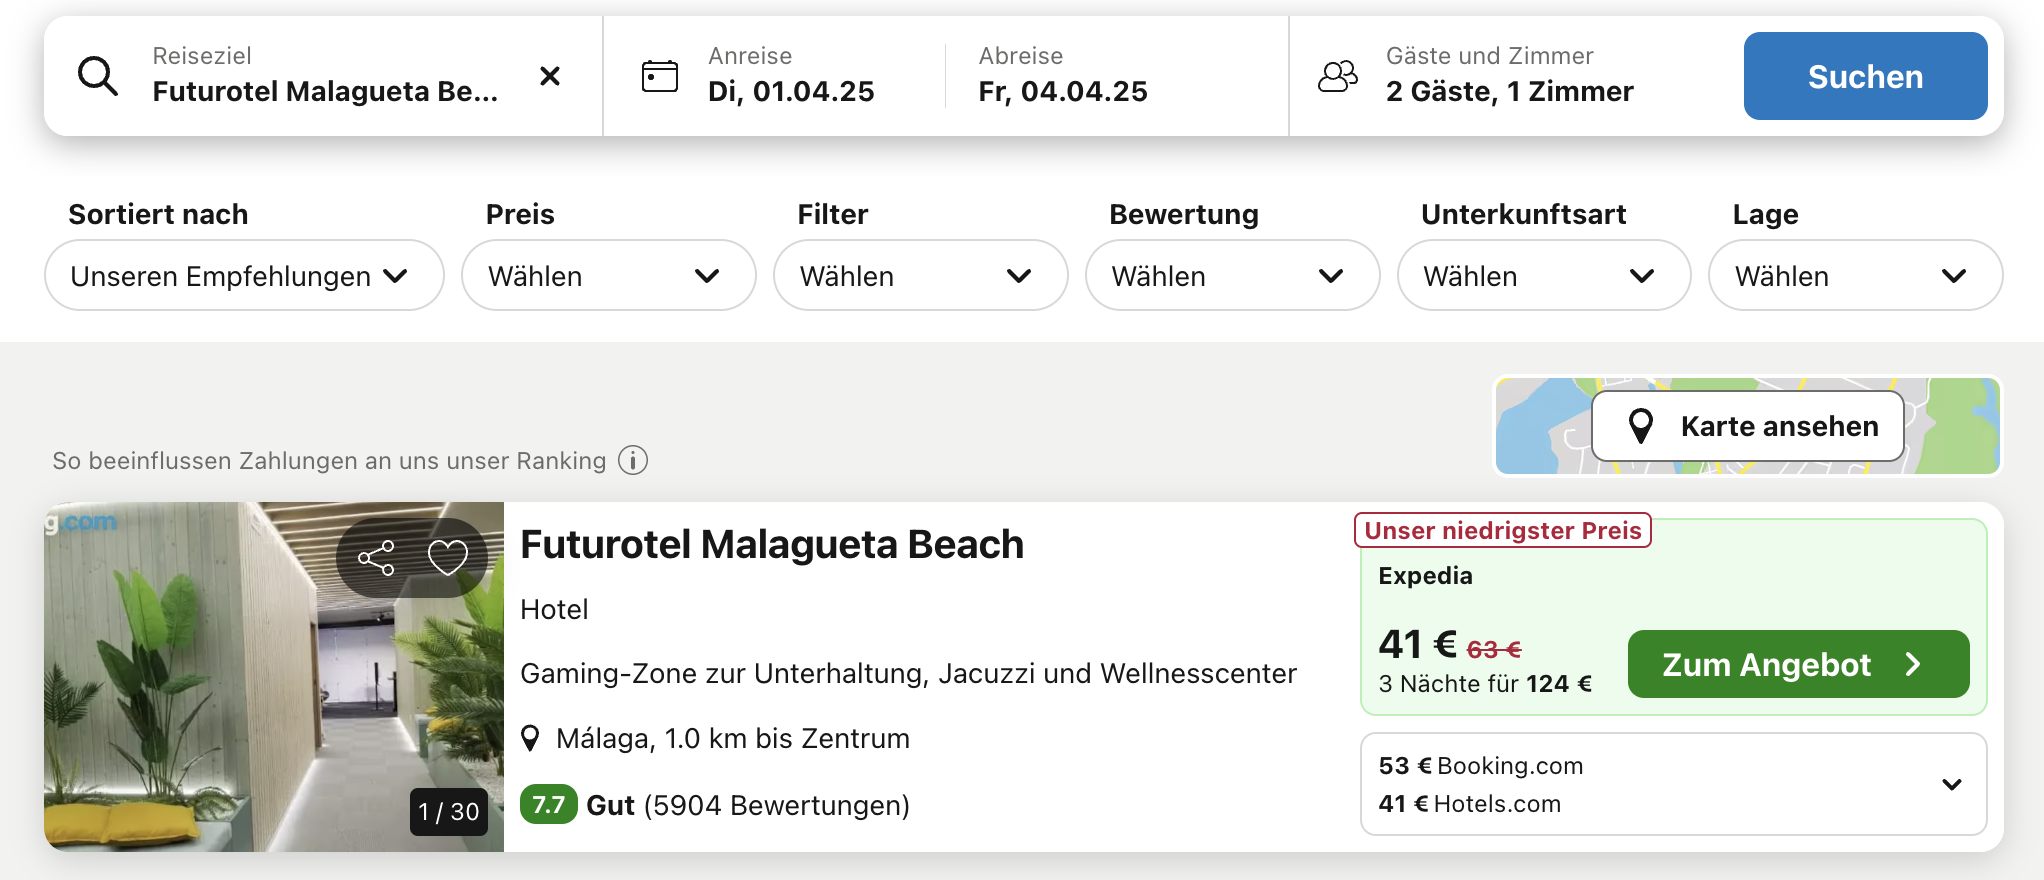The width and height of the screenshot is (2044, 880).
Task: Select the Expedia offer text
Action: click(x=1425, y=576)
